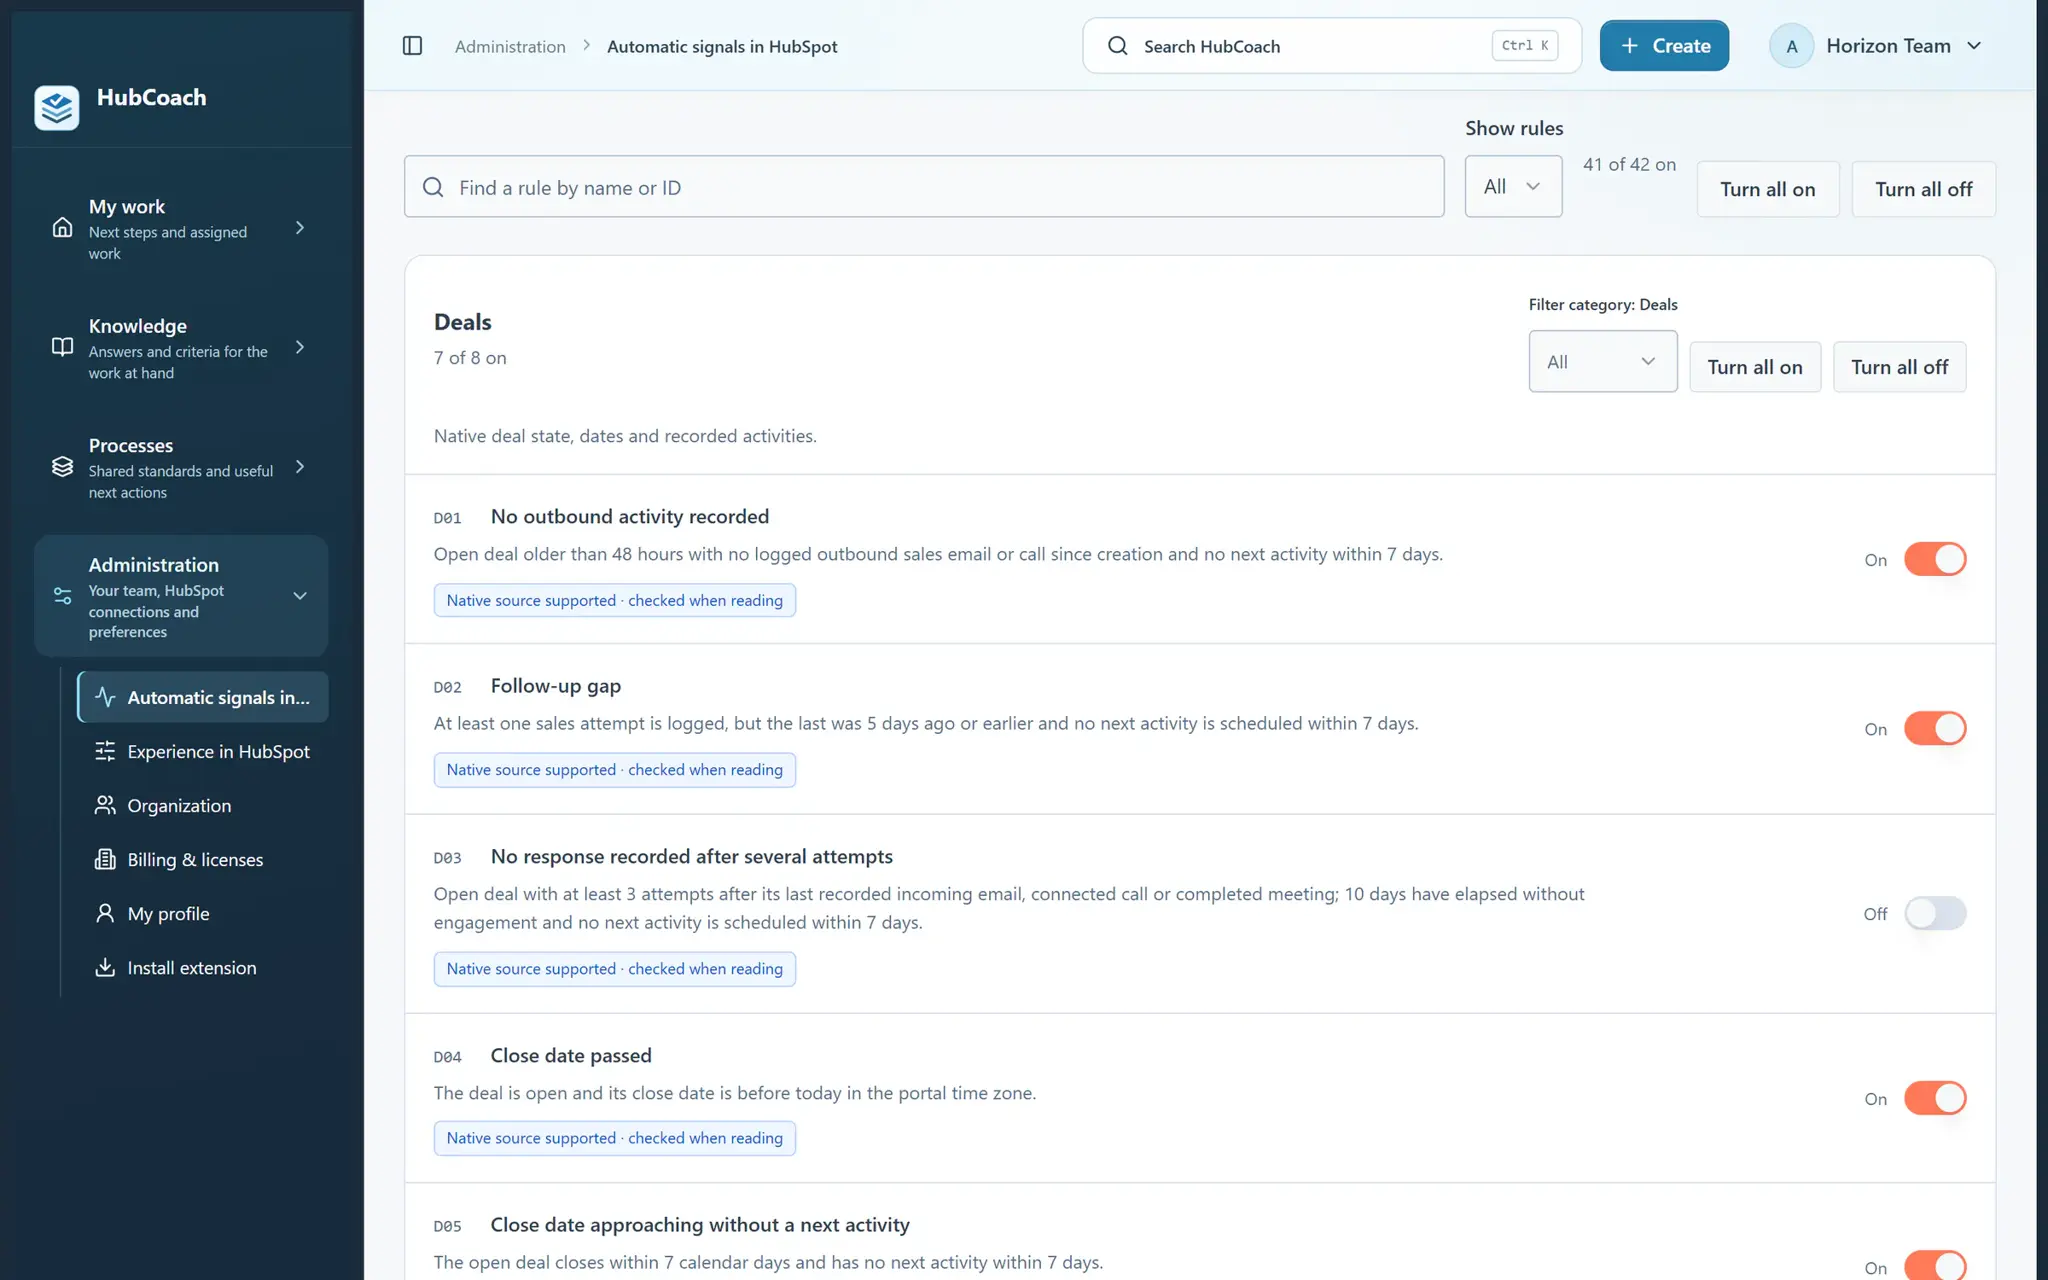The image size is (2048, 1280).
Task: Click the Processes layers icon
Action: pos(62,467)
